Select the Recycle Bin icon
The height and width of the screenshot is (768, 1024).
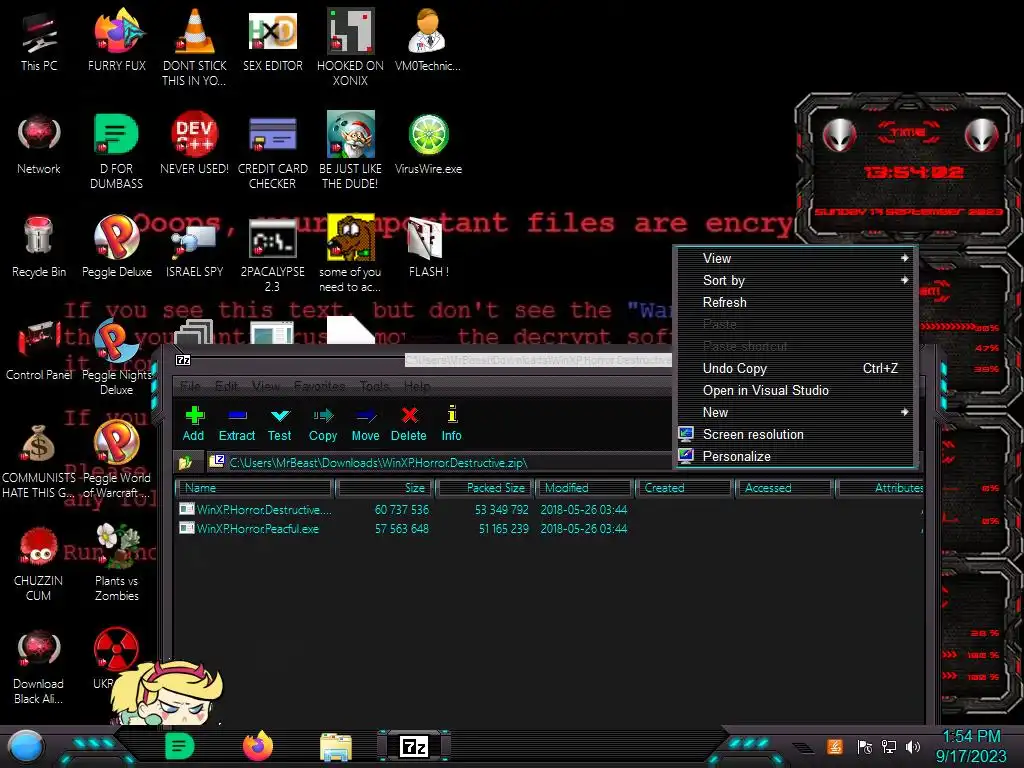point(39,247)
